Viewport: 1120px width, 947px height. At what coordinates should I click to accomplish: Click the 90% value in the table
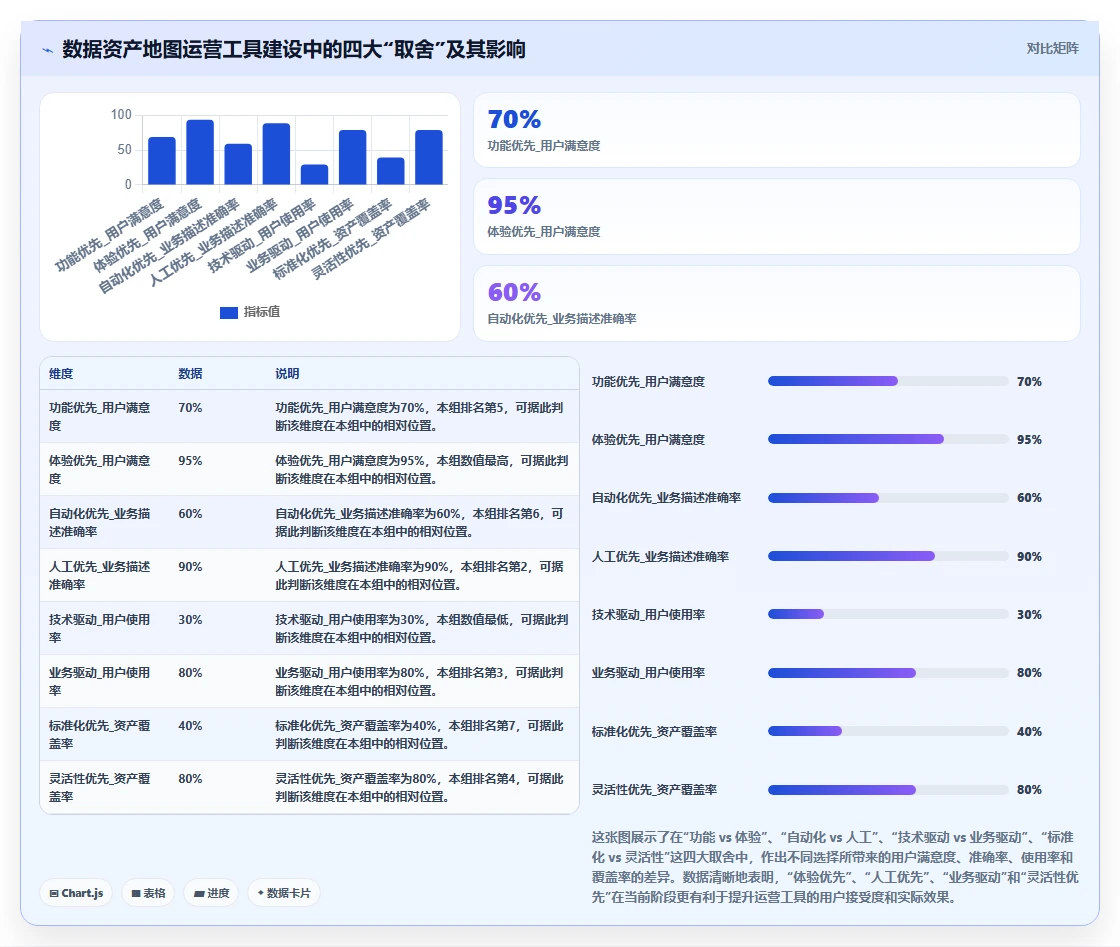[x=190, y=566]
